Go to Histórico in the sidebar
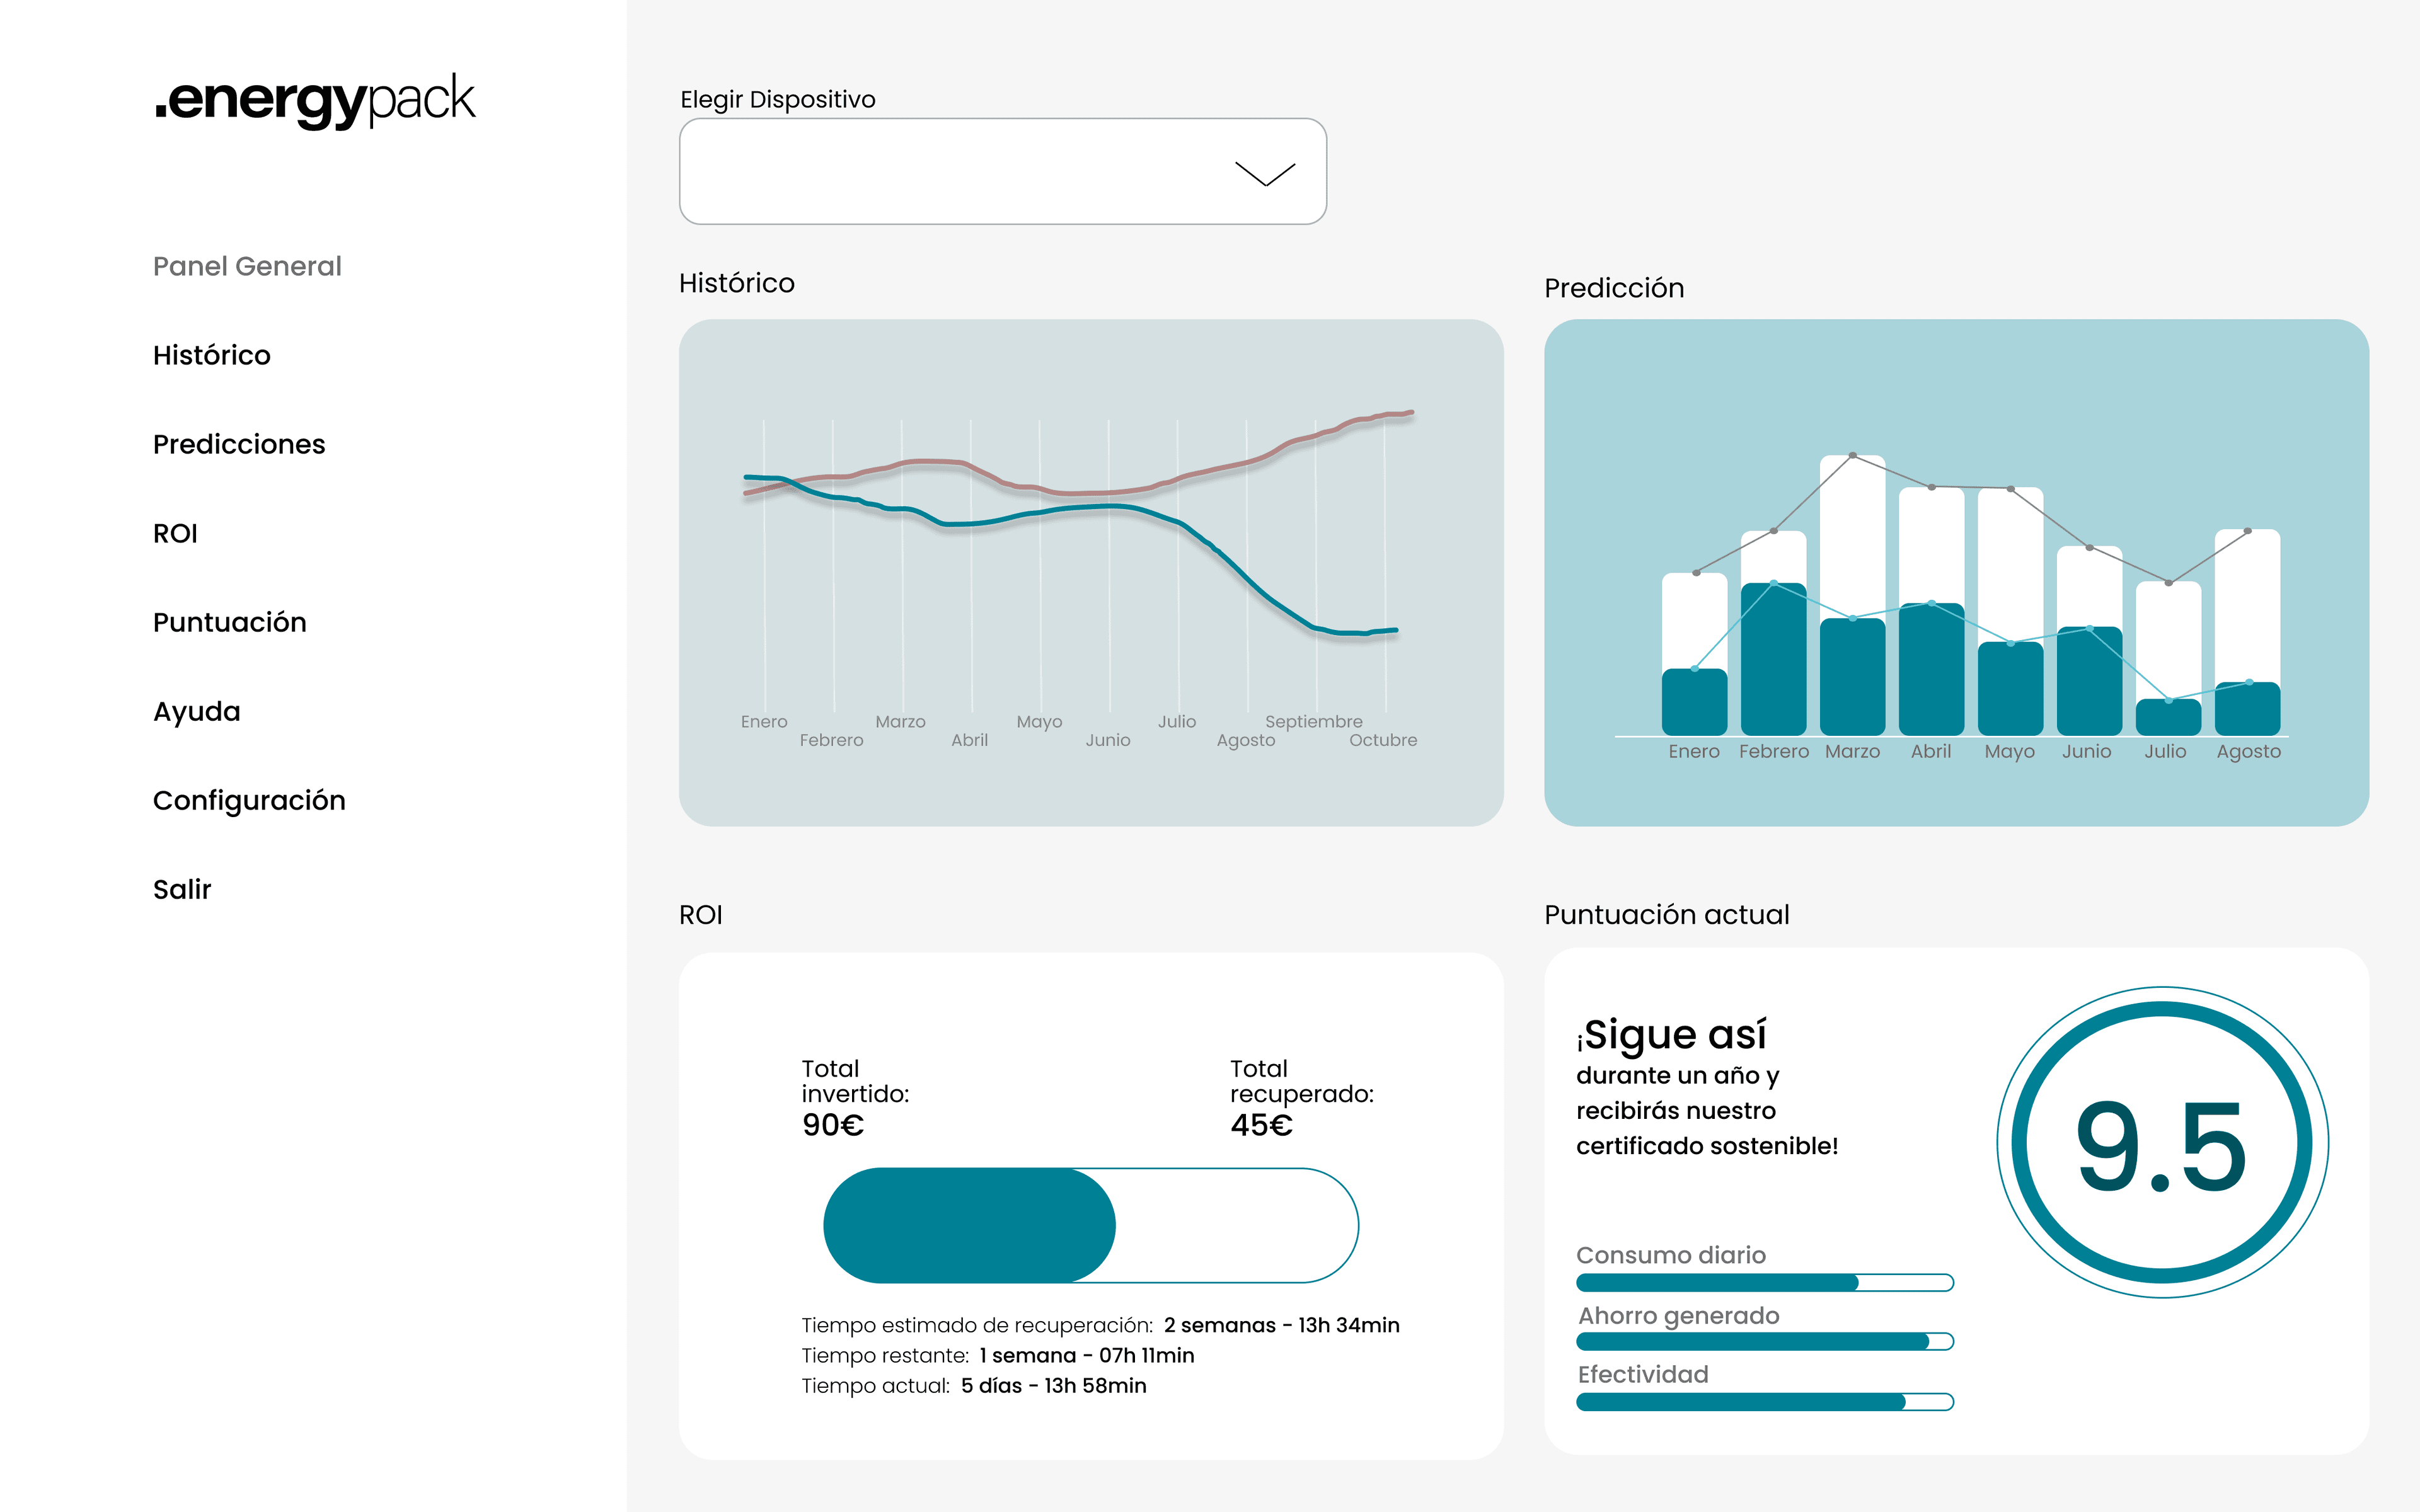Viewport: 2420px width, 1512px height. pyautogui.click(x=212, y=355)
